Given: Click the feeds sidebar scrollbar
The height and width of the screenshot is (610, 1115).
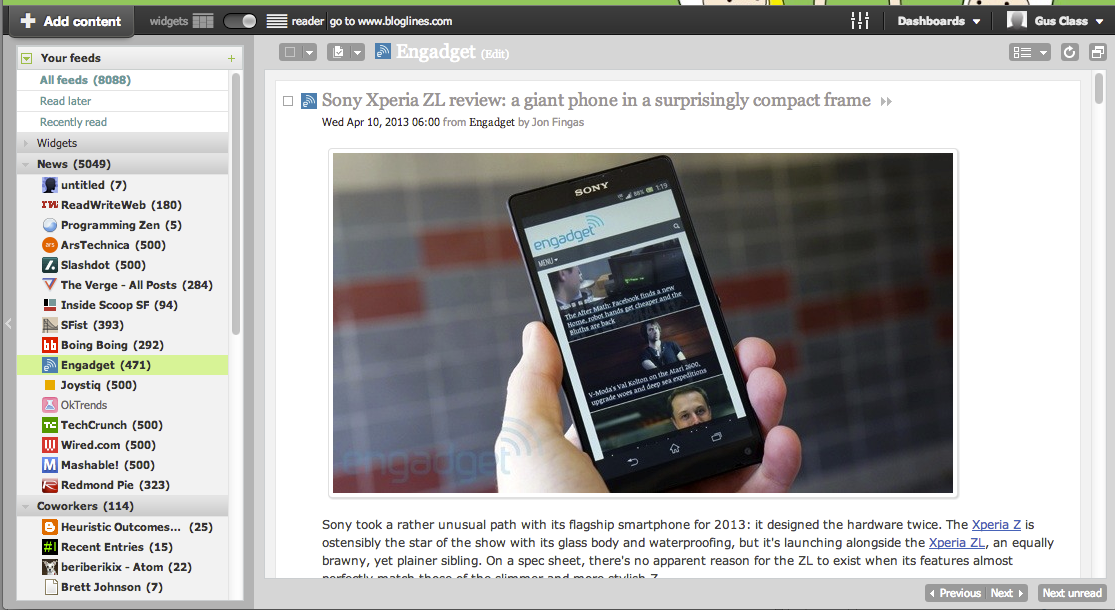Looking at the screenshot, I should [236, 203].
